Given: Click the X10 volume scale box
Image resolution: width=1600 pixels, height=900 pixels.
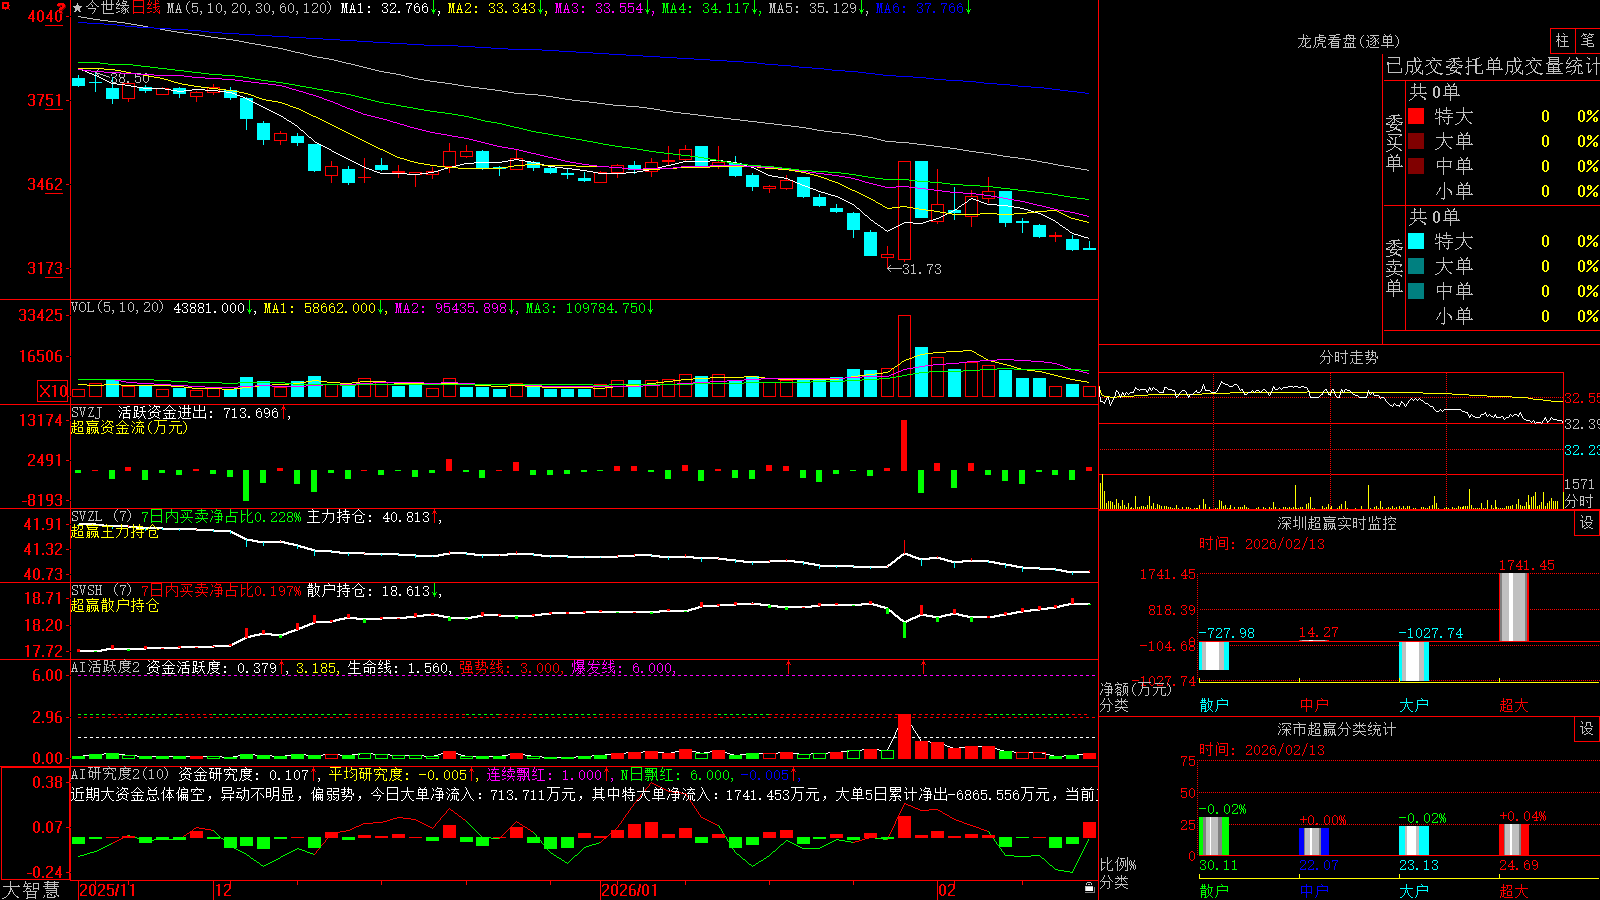Looking at the screenshot, I should click(53, 391).
